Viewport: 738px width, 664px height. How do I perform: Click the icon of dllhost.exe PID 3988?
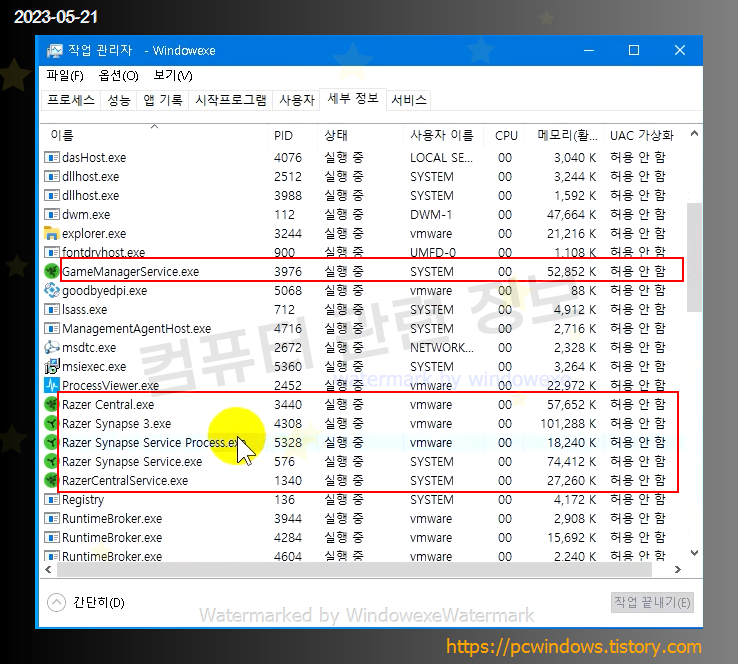[x=51, y=195]
